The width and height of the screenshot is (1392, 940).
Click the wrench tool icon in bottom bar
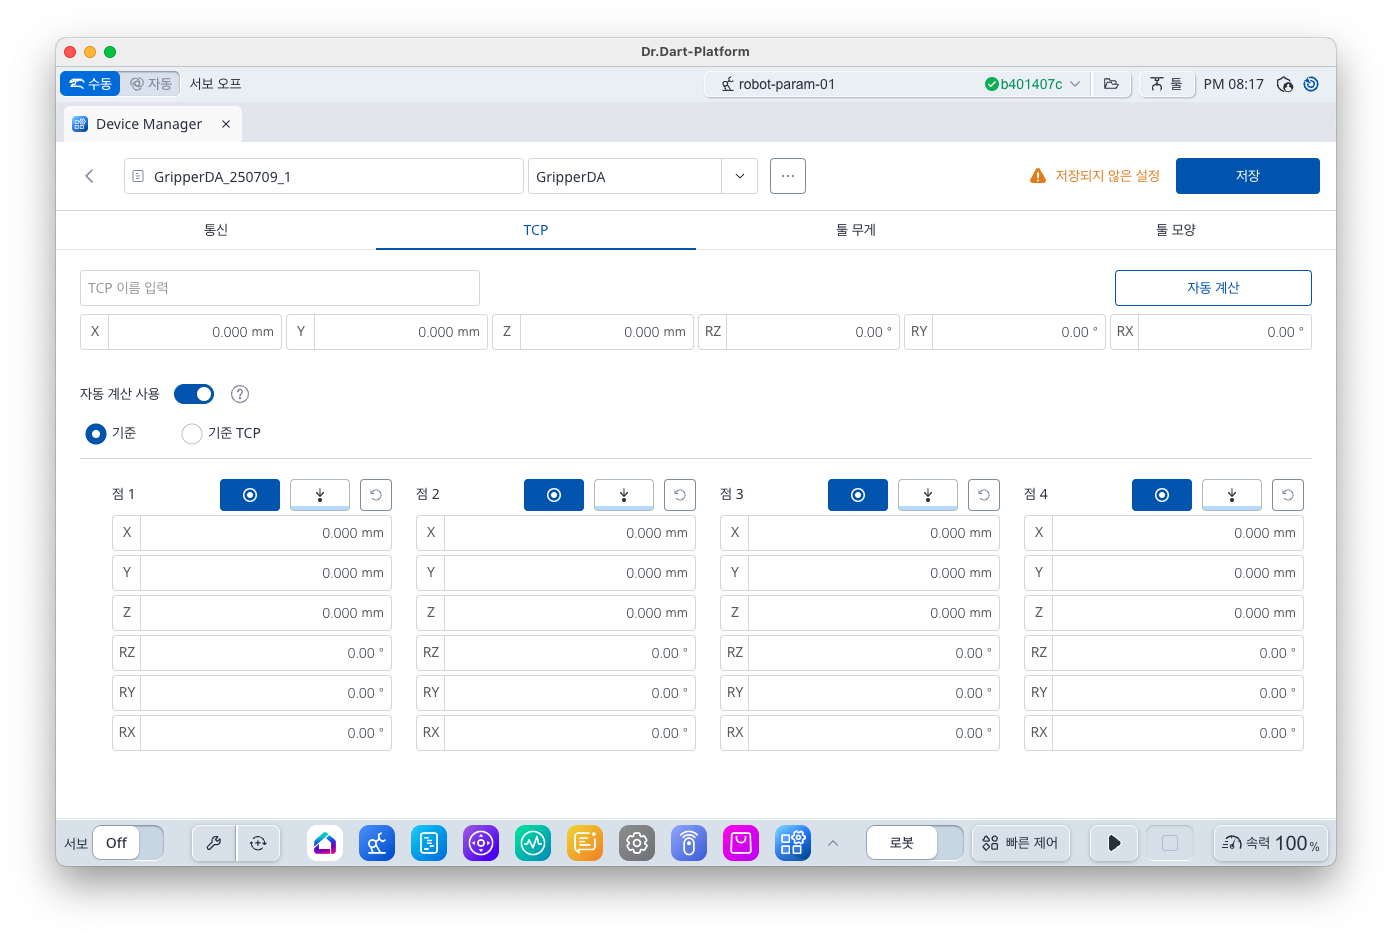pyautogui.click(x=214, y=843)
